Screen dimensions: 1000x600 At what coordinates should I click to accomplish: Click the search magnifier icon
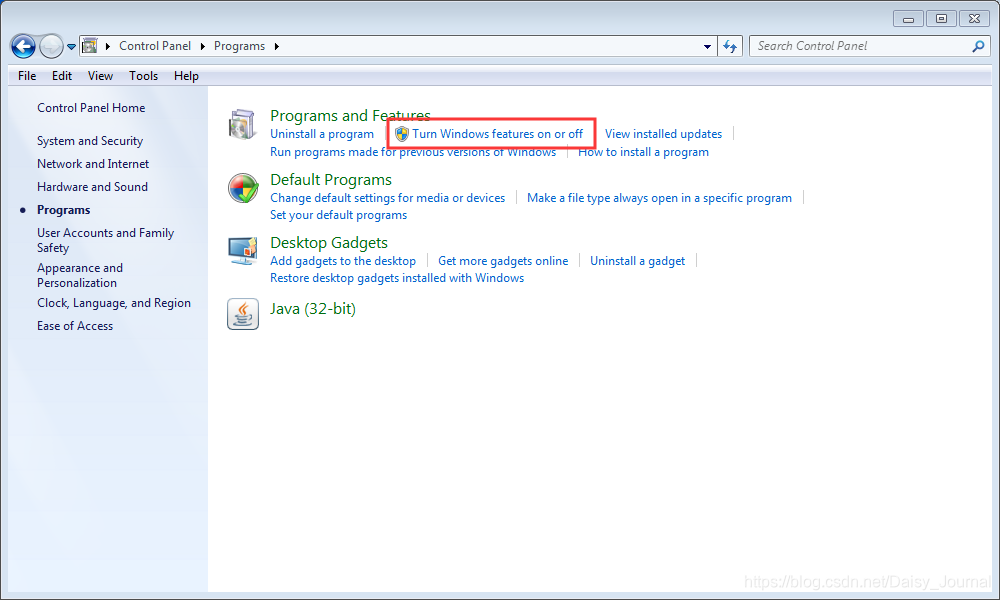click(x=978, y=46)
